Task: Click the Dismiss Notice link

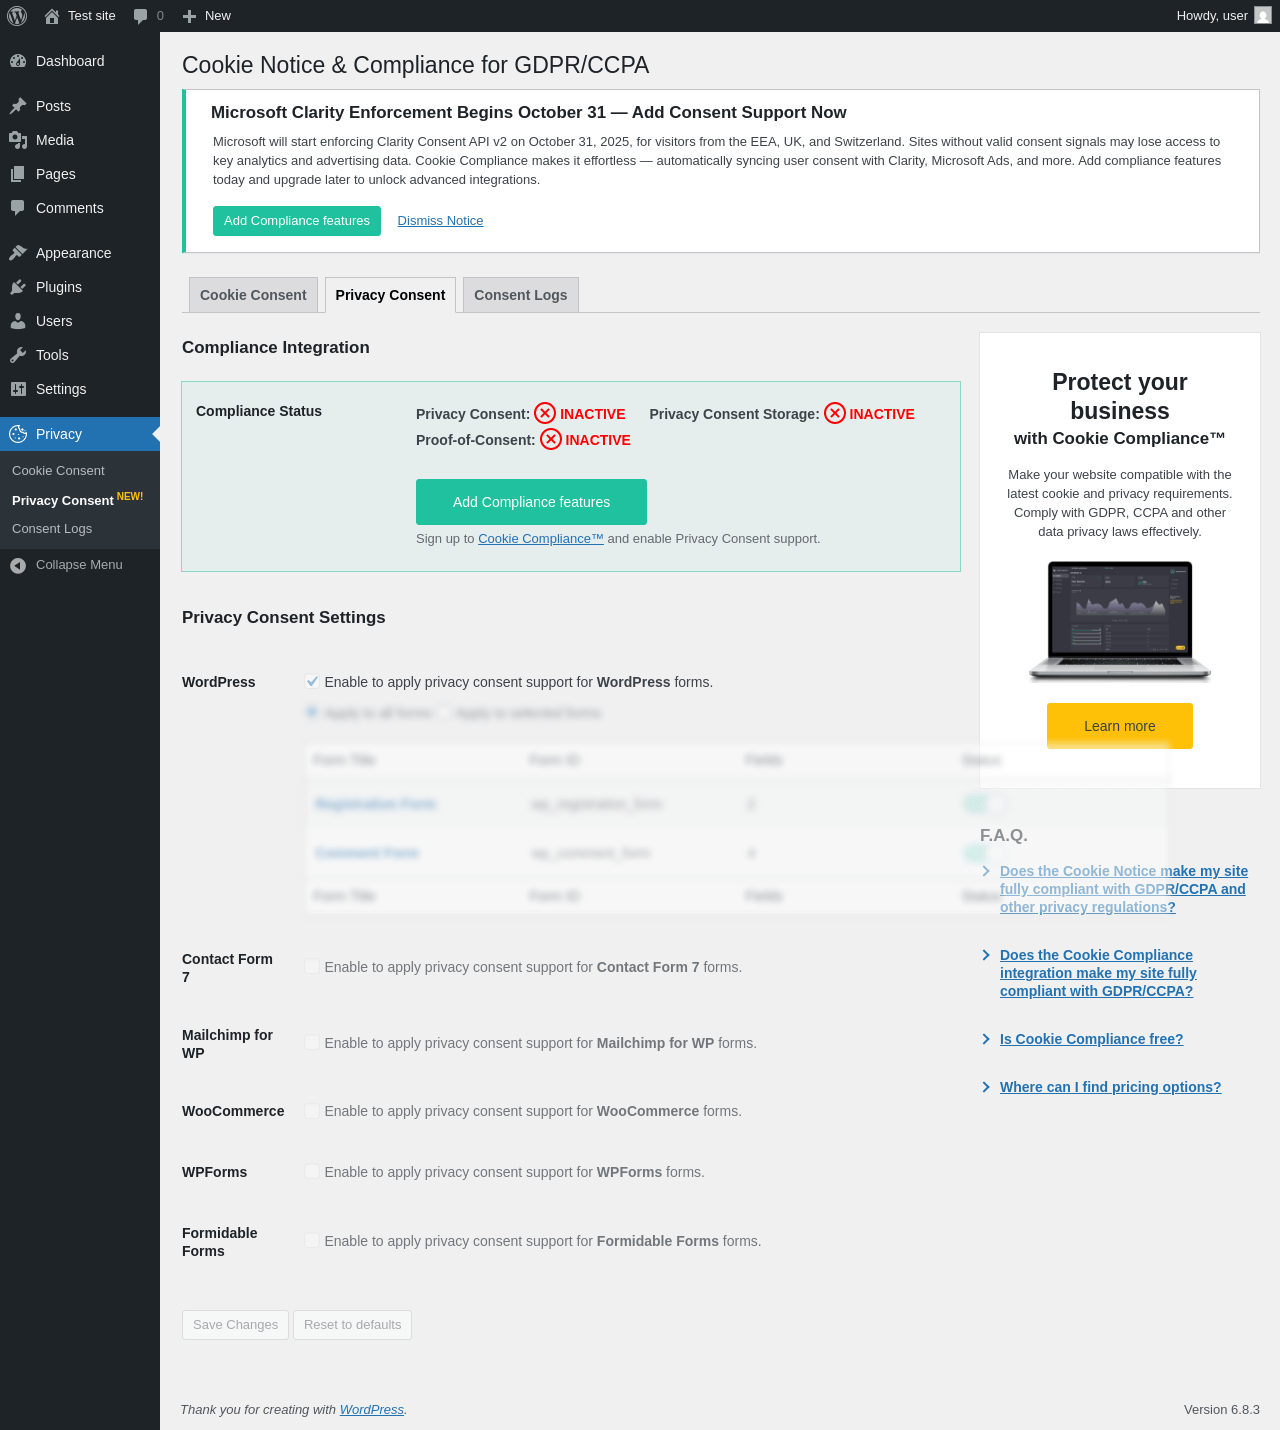Action: click(x=440, y=221)
